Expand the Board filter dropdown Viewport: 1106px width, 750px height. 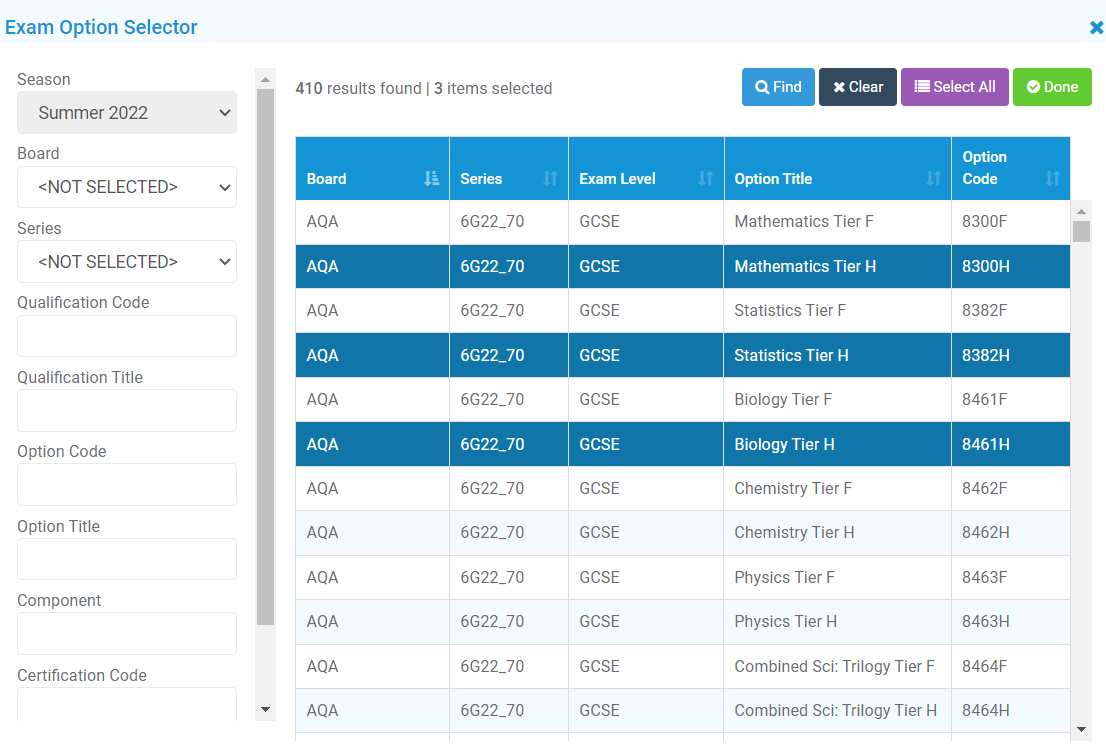[127, 187]
